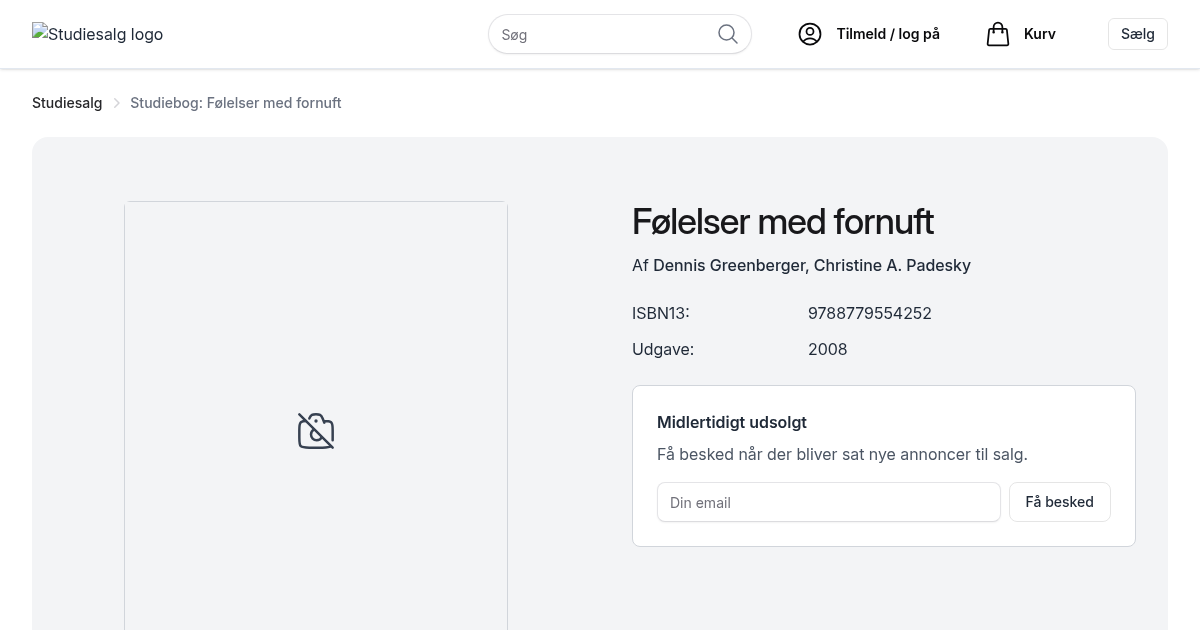Click the Følelser med fornuft book title
1200x630 pixels.
click(782, 221)
